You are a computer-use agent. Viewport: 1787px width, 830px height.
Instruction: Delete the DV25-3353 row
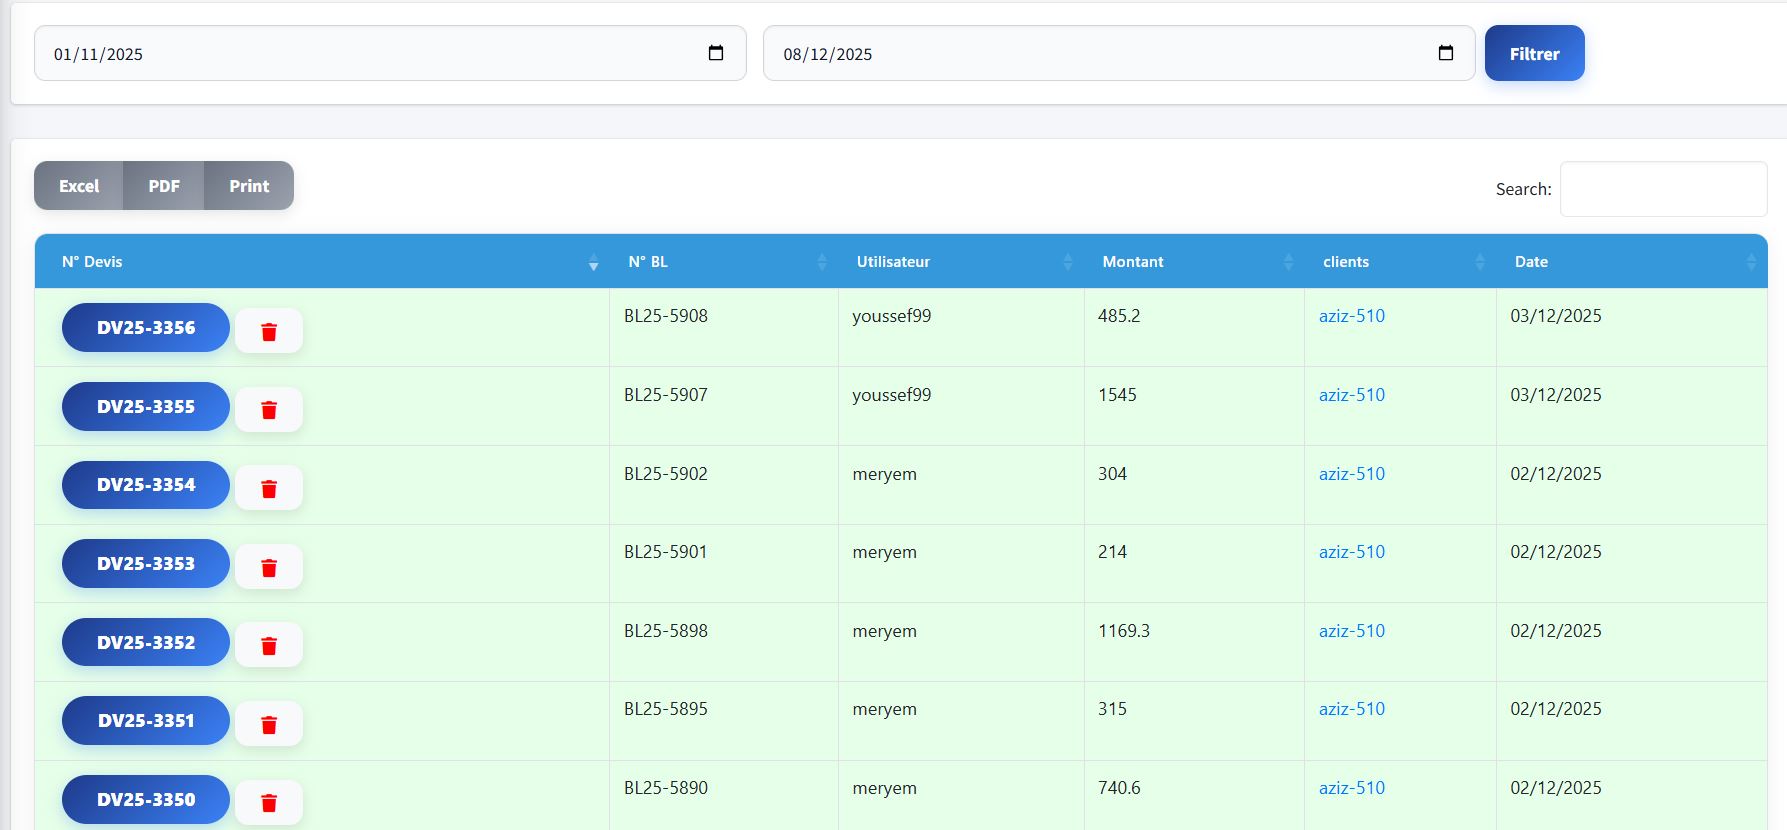[x=269, y=568]
